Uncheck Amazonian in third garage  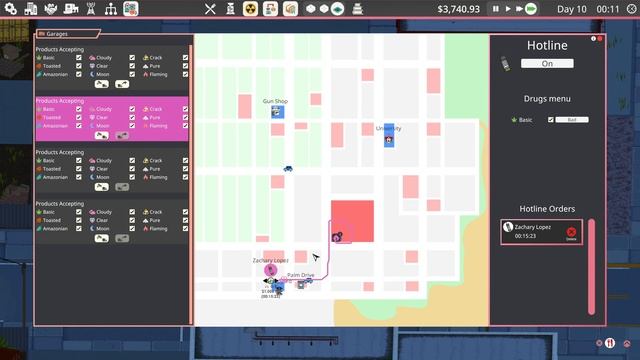[78, 177]
